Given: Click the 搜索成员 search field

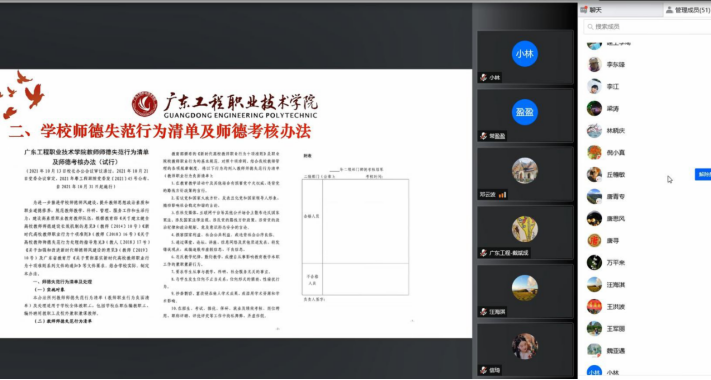Looking at the screenshot, I should point(647,27).
